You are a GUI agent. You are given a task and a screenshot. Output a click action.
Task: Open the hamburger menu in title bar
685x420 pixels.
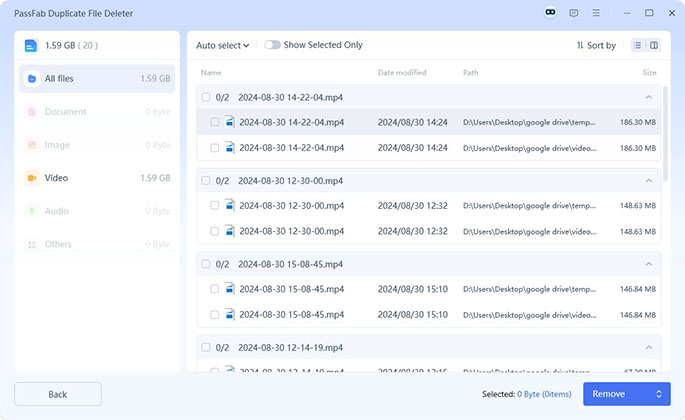(597, 13)
